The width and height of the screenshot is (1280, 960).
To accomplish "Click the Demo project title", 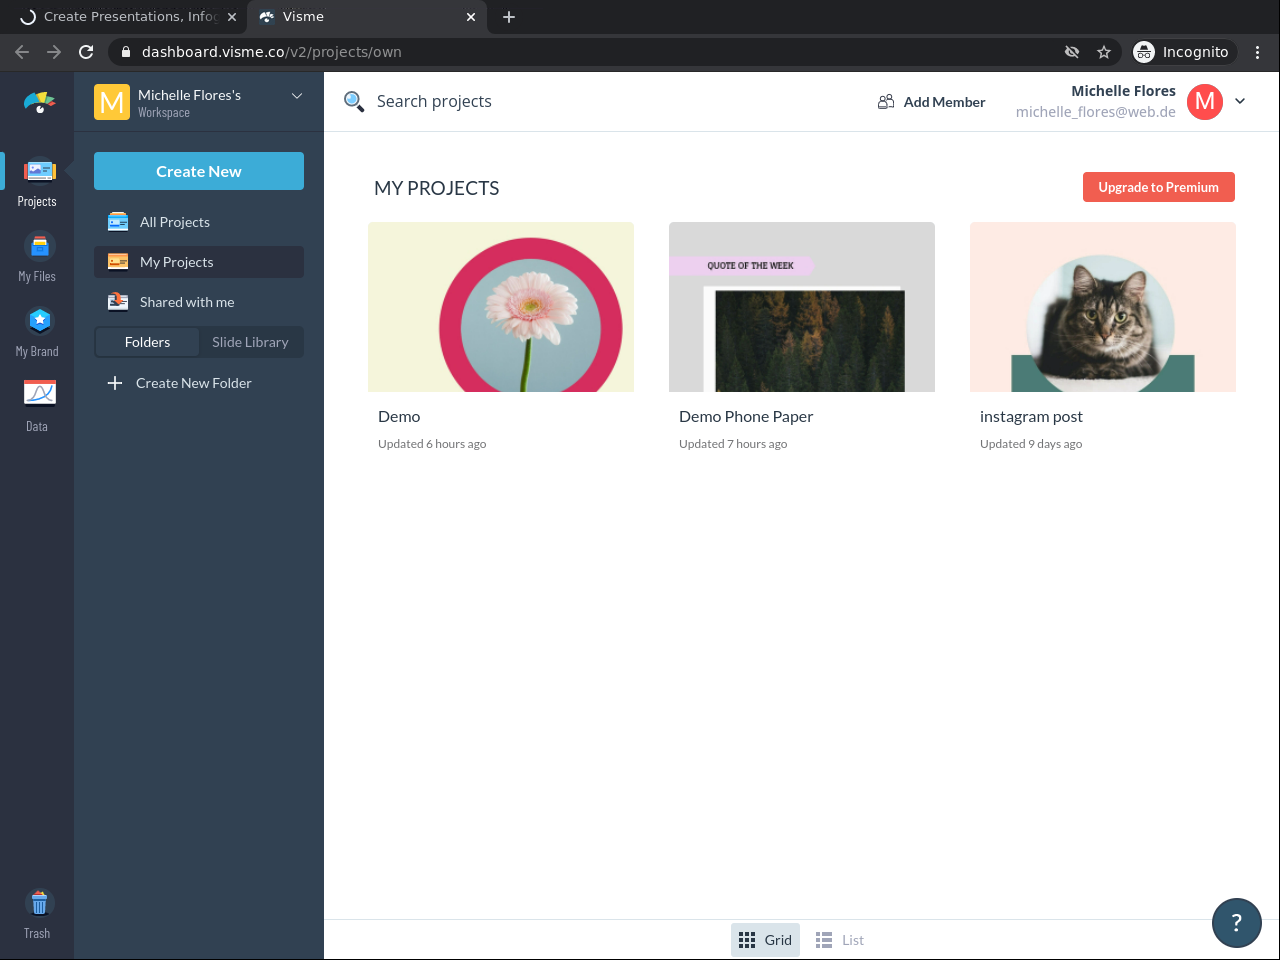I will pos(399,417).
